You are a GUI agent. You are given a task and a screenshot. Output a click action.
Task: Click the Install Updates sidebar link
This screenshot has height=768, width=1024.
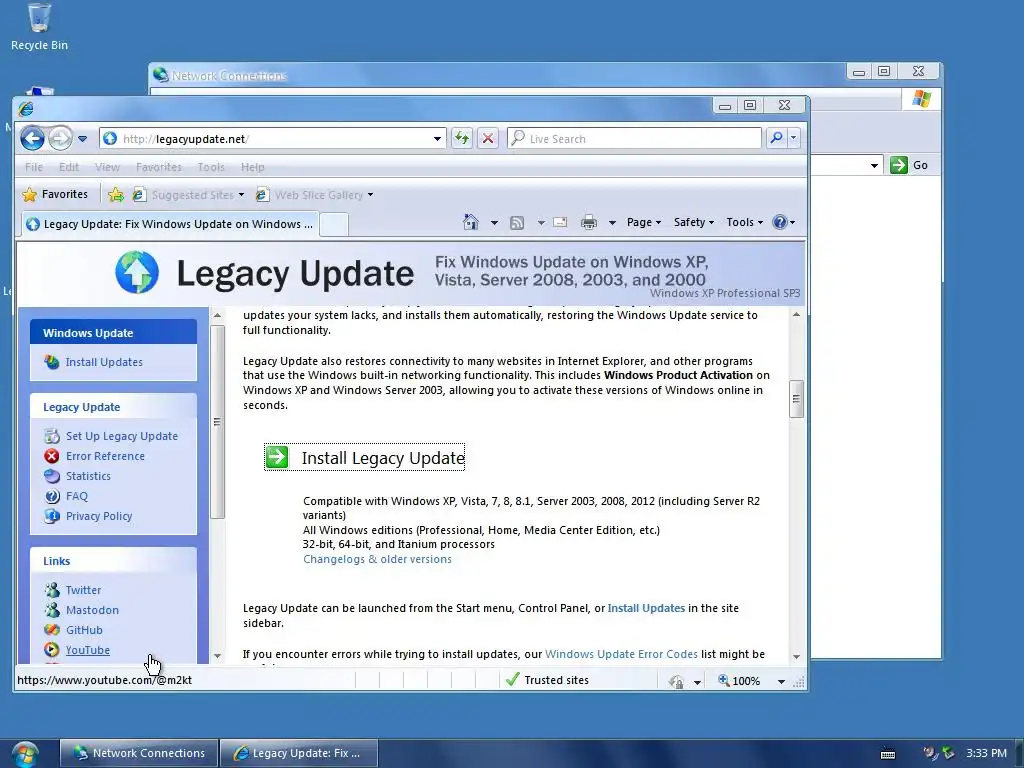click(x=104, y=362)
